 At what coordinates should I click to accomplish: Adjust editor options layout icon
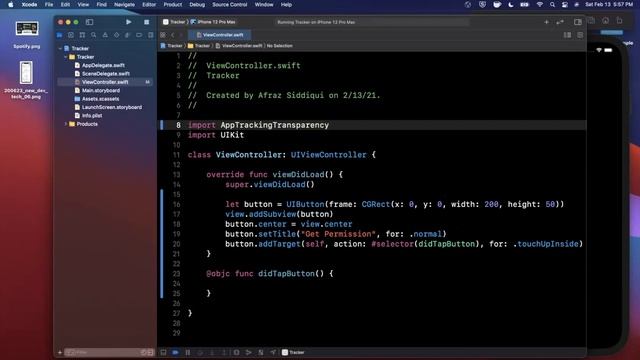pos(567,35)
